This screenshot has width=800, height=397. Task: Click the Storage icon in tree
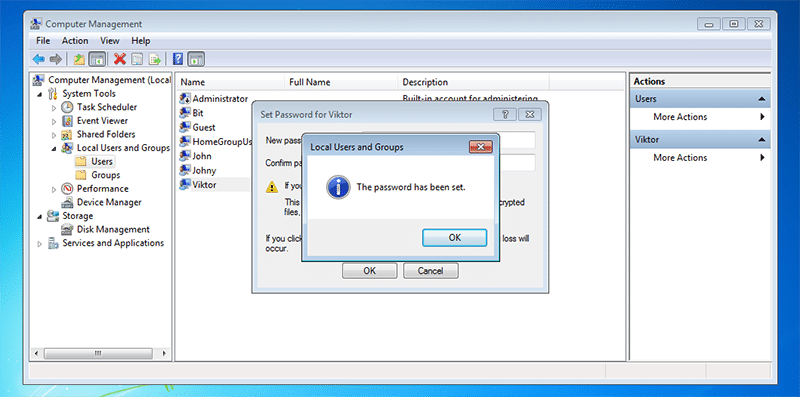tap(53, 216)
